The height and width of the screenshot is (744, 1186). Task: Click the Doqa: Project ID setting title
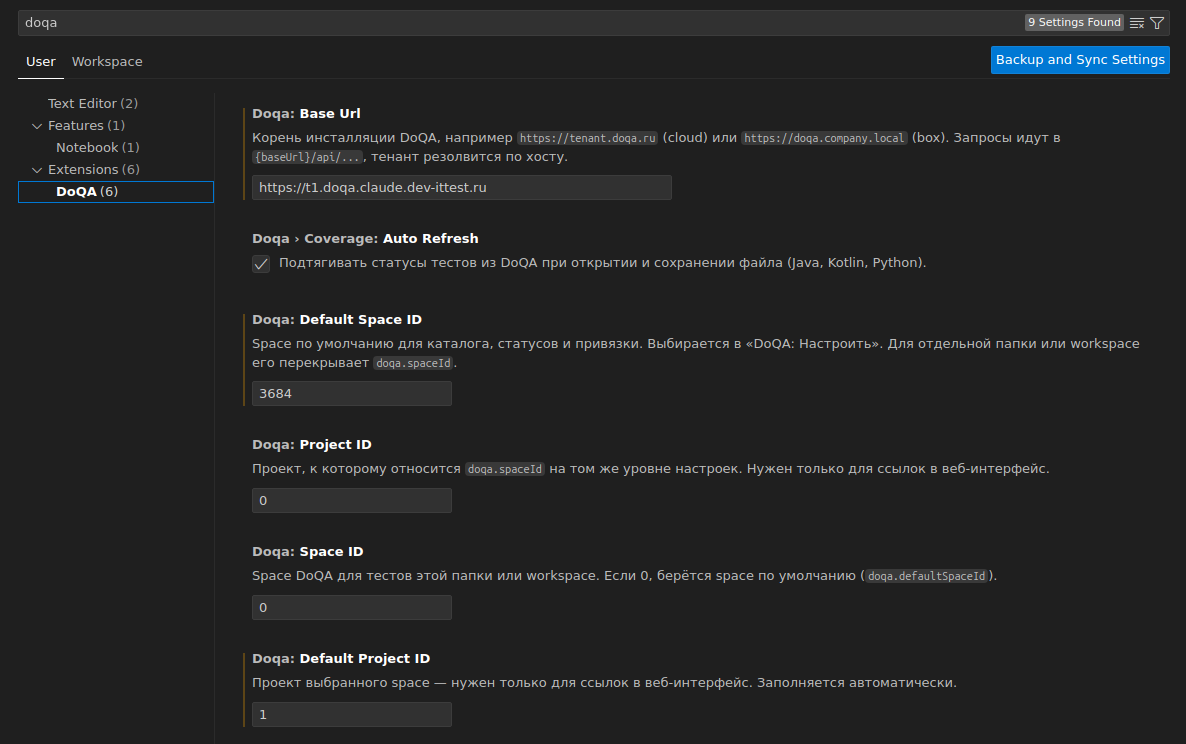(312, 445)
